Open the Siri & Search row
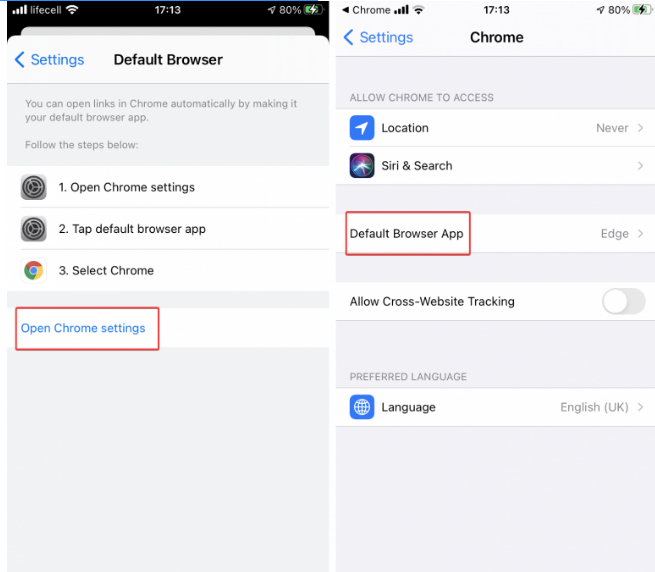 coord(495,165)
